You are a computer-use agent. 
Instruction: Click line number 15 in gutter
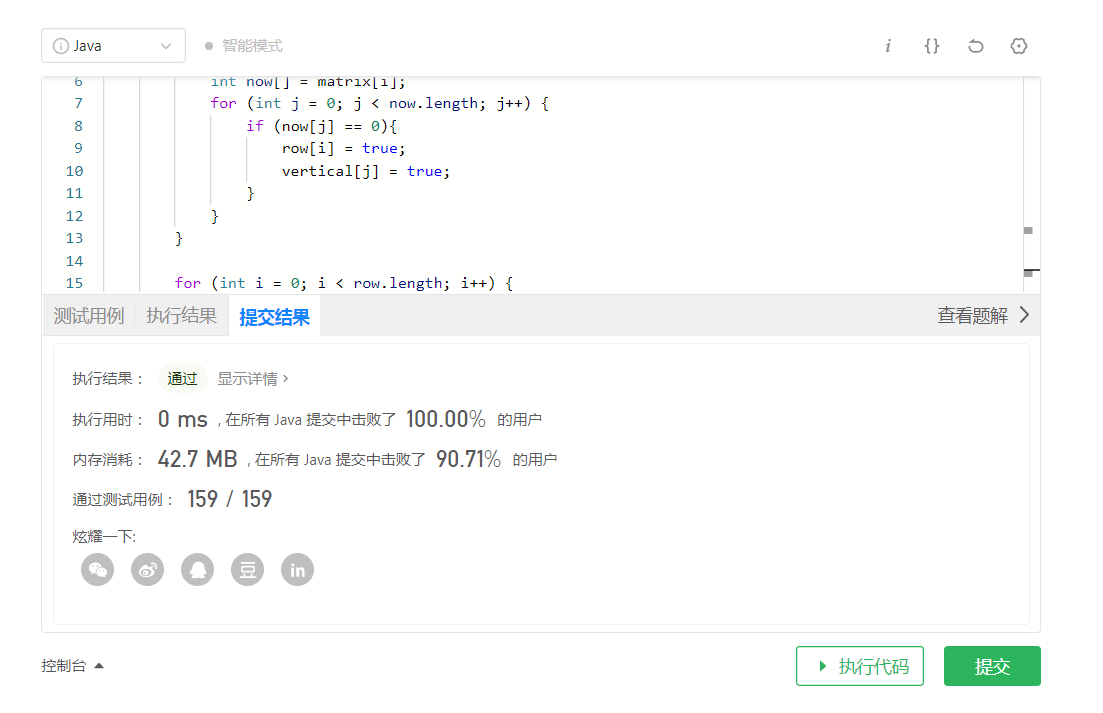pos(75,283)
